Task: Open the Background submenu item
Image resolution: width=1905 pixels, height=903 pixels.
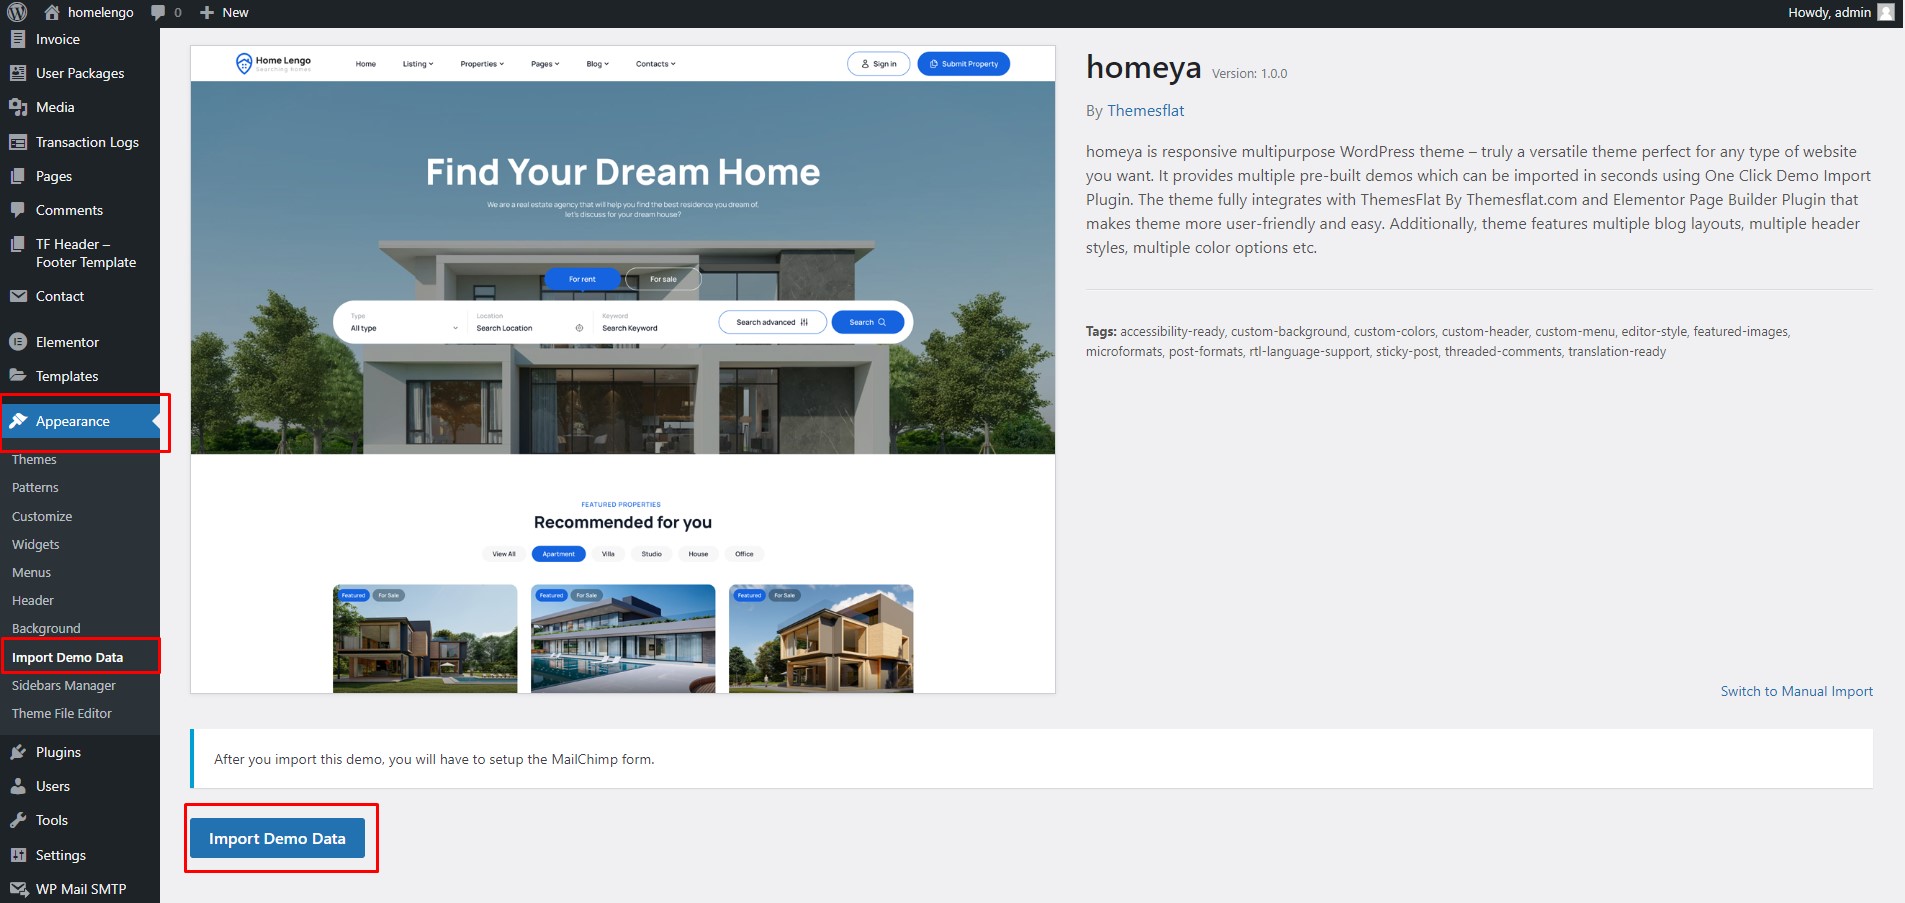Action: (46, 629)
